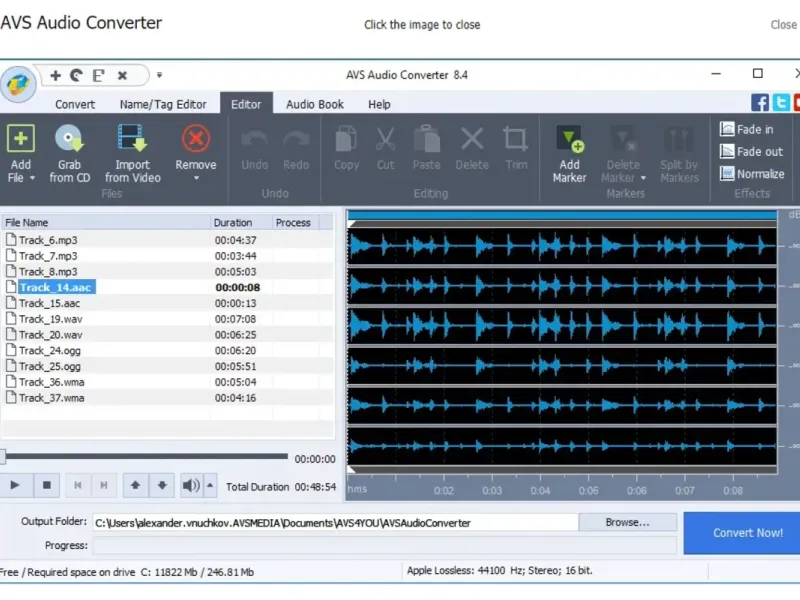Select Track_36.wma in file list

pyautogui.click(x=168, y=382)
